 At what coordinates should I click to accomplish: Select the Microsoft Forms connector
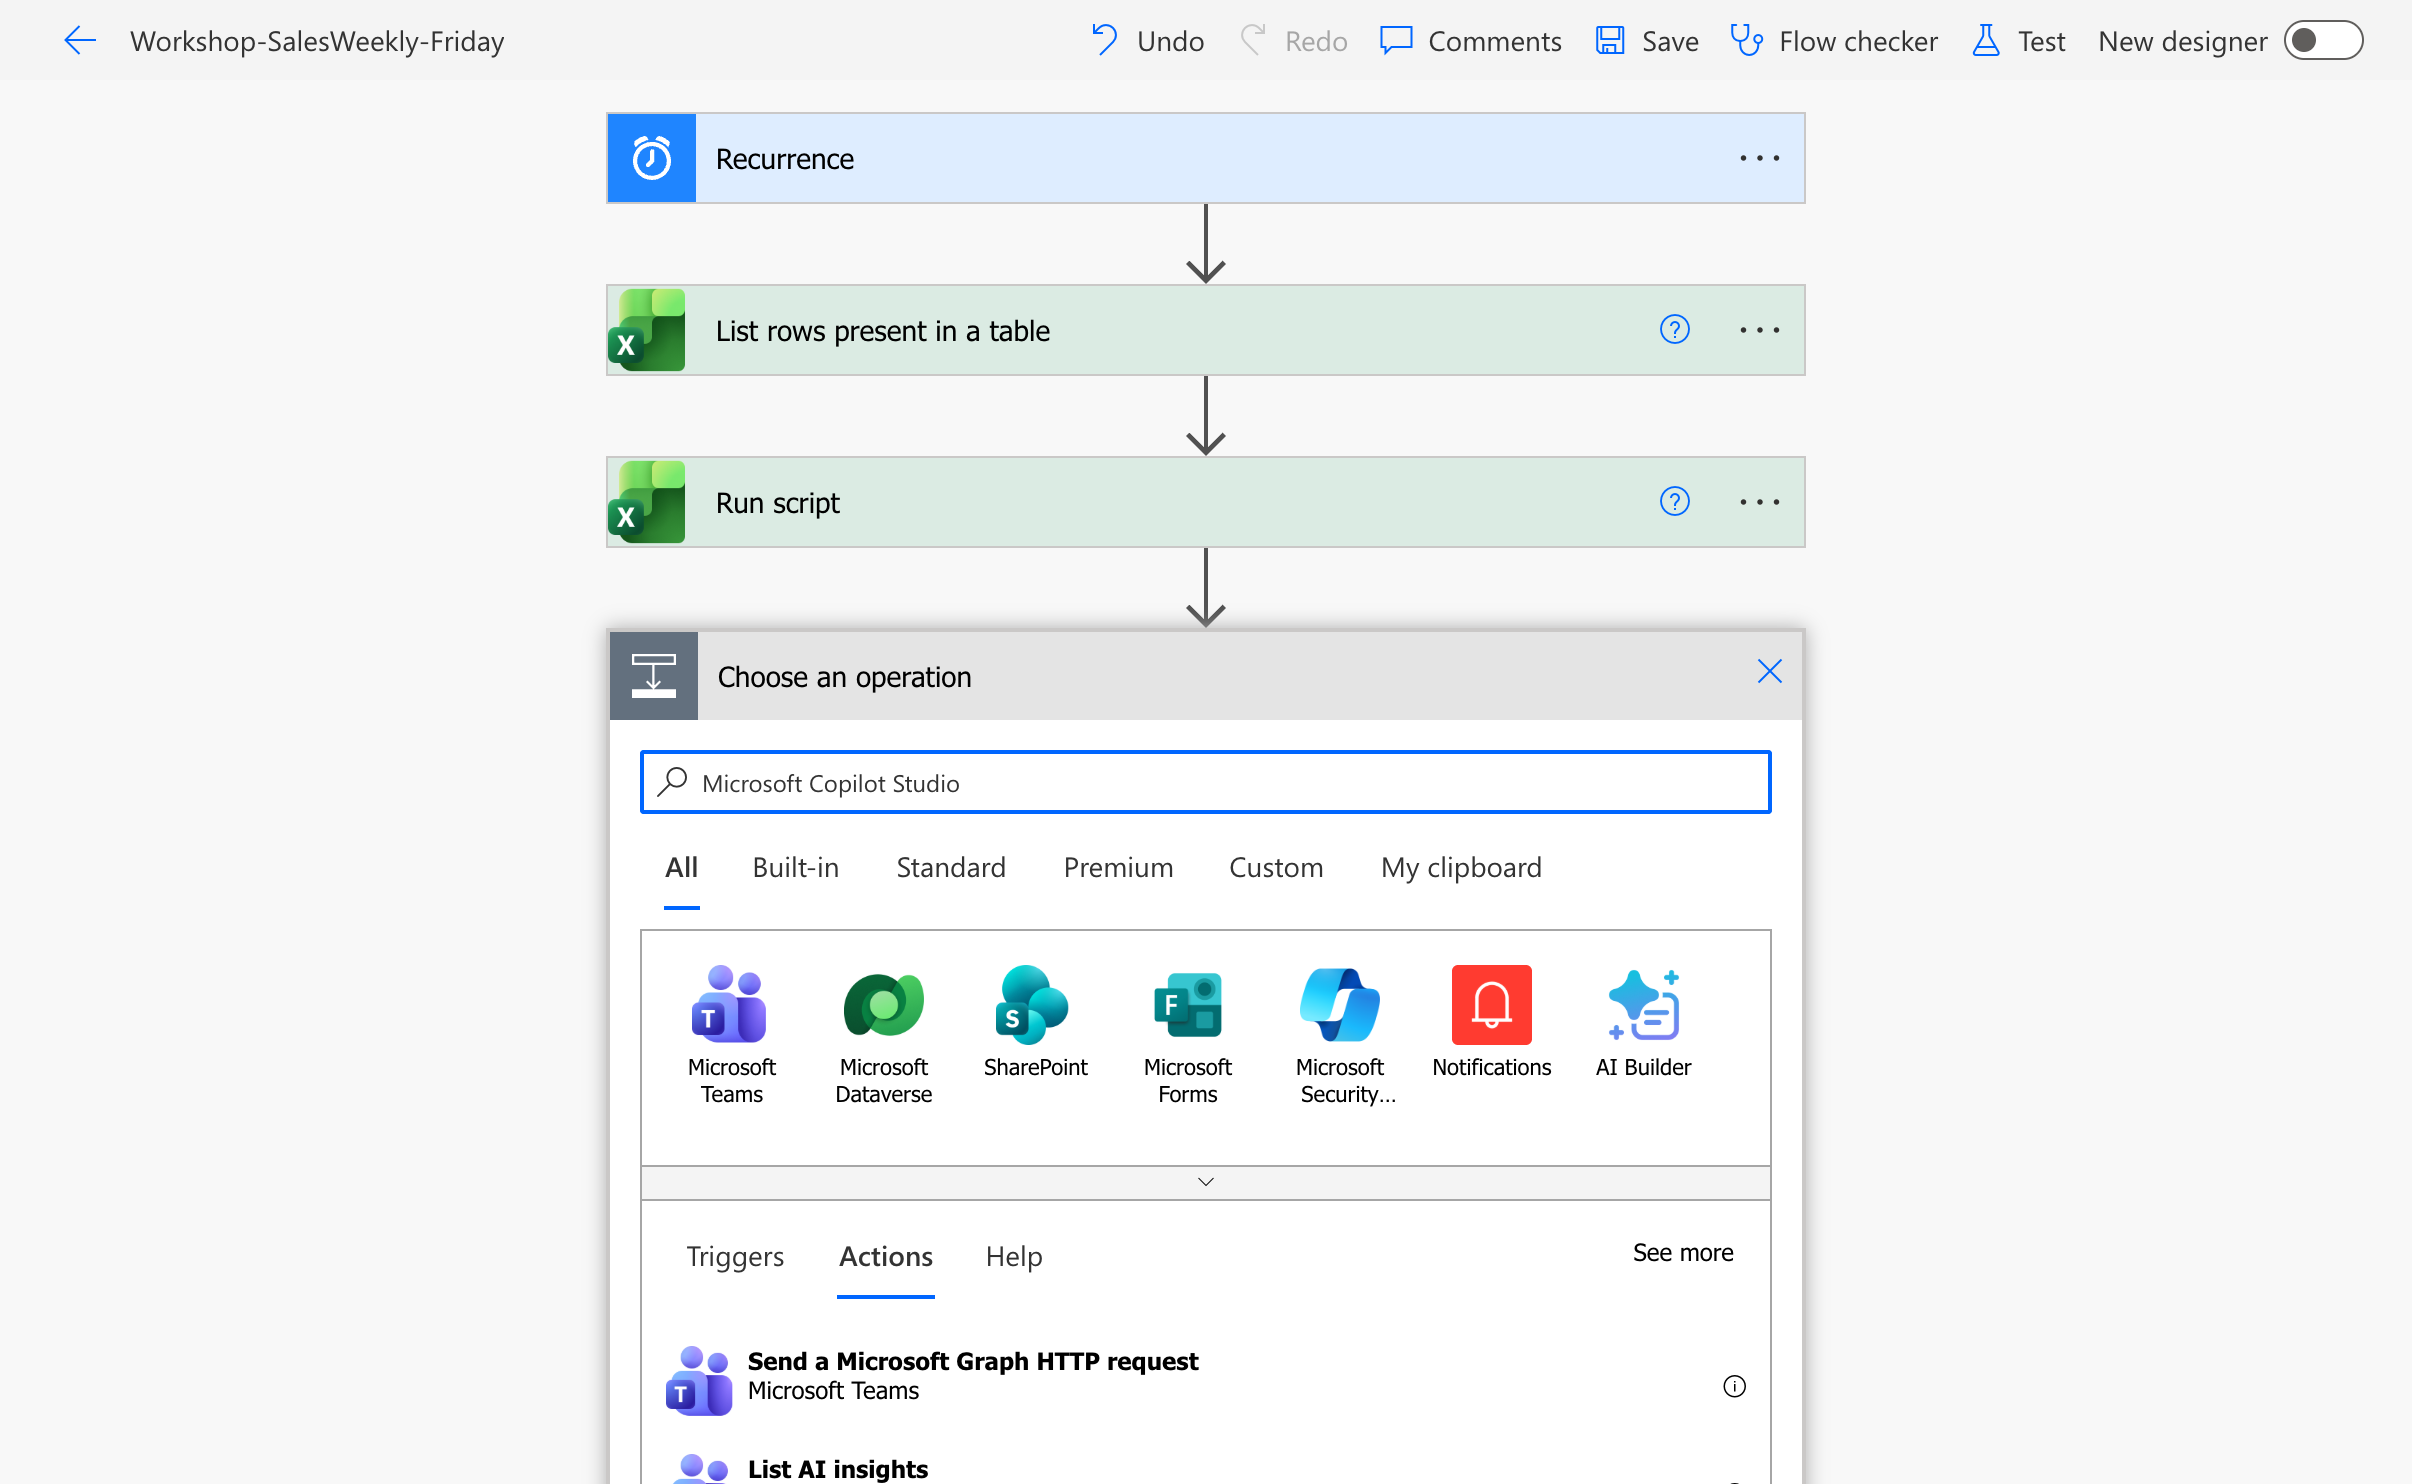[1187, 1035]
